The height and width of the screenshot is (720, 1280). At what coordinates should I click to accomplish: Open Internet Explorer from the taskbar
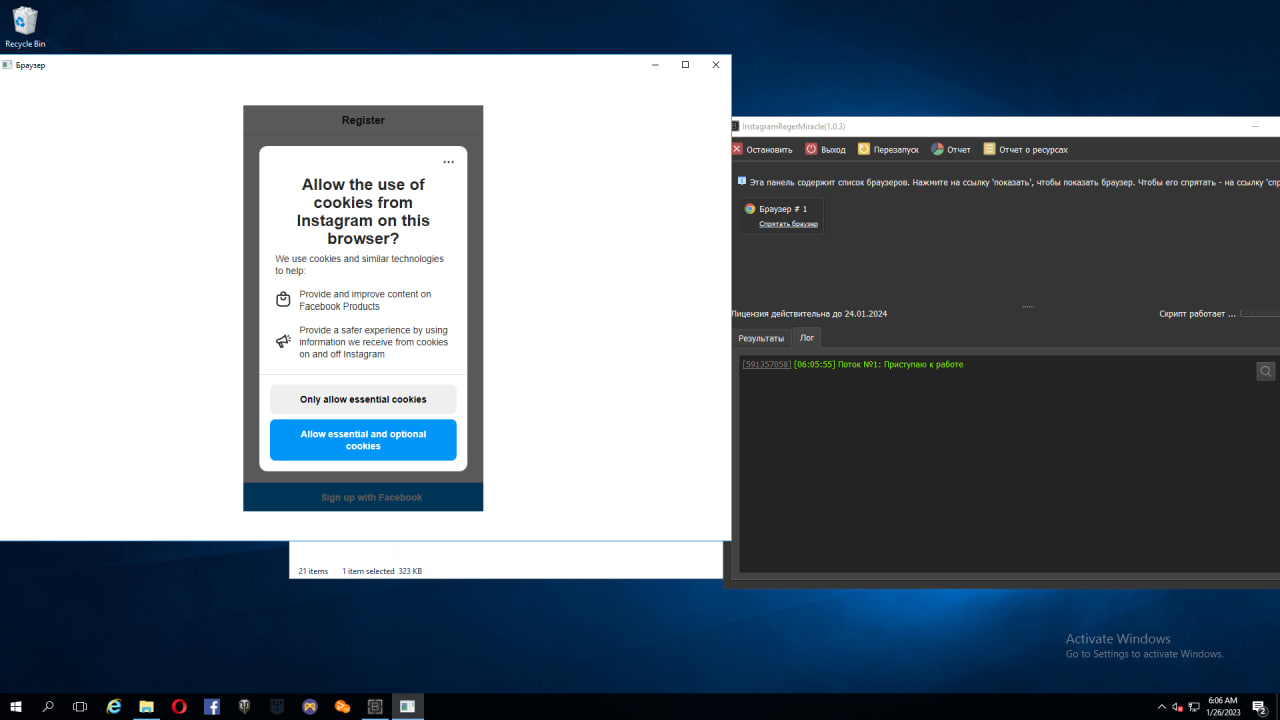[x=114, y=706]
